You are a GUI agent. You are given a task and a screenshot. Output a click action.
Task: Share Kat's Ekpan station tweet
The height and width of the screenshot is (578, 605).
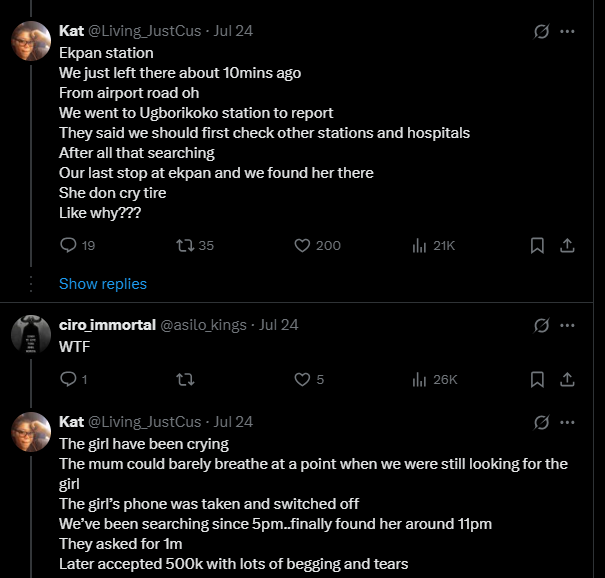point(567,245)
